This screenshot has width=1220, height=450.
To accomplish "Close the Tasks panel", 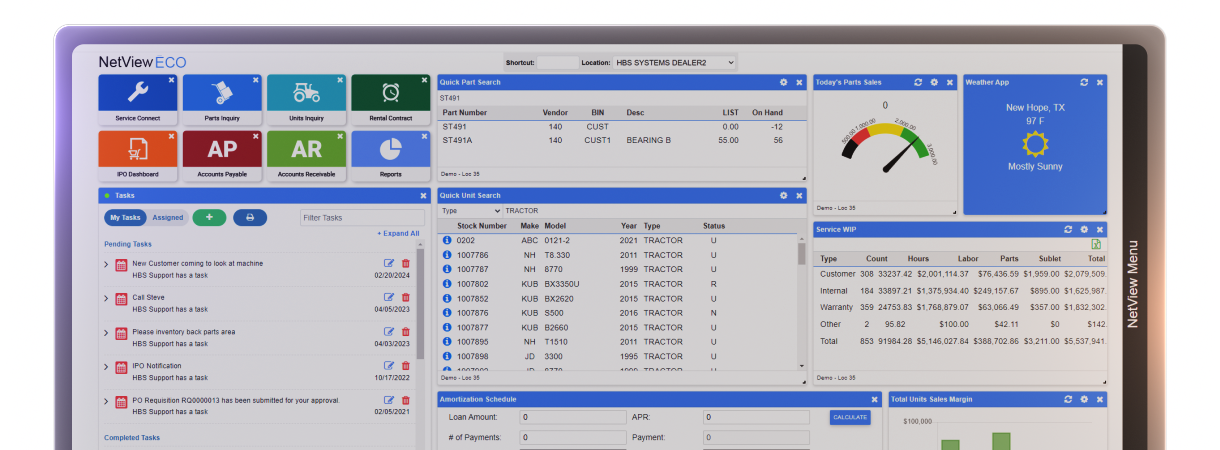I will click(423, 196).
